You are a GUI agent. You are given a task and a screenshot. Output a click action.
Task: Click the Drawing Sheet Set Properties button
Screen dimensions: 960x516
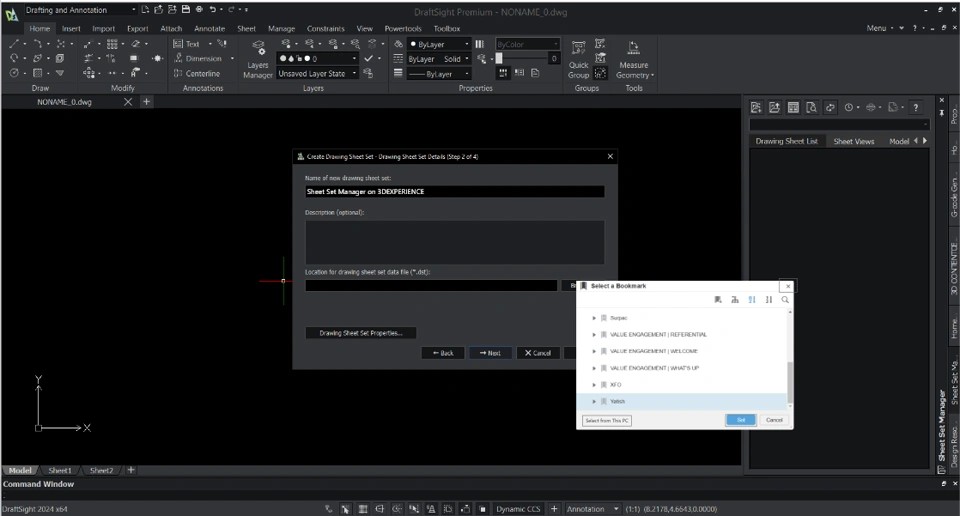(361, 333)
